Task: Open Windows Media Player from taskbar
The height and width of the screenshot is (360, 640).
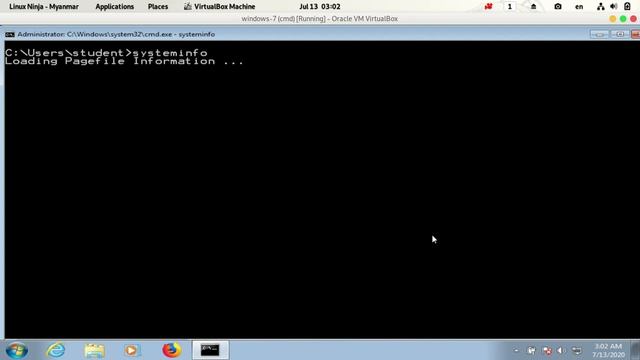Action: (x=131, y=350)
